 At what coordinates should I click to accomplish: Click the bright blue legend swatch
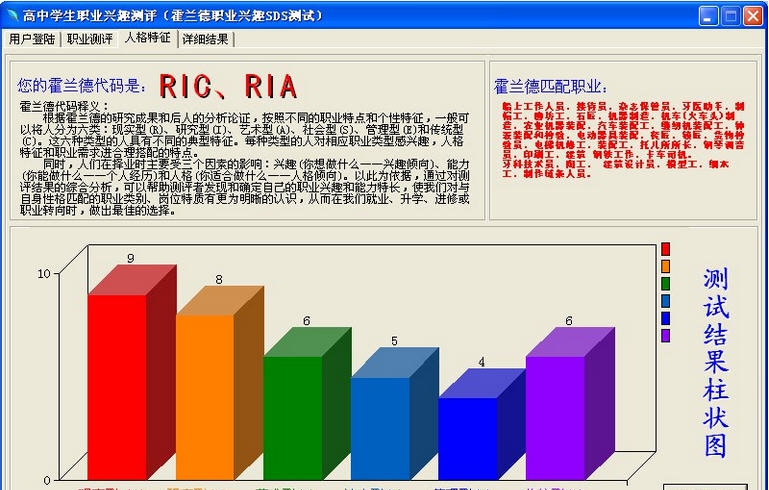[666, 318]
